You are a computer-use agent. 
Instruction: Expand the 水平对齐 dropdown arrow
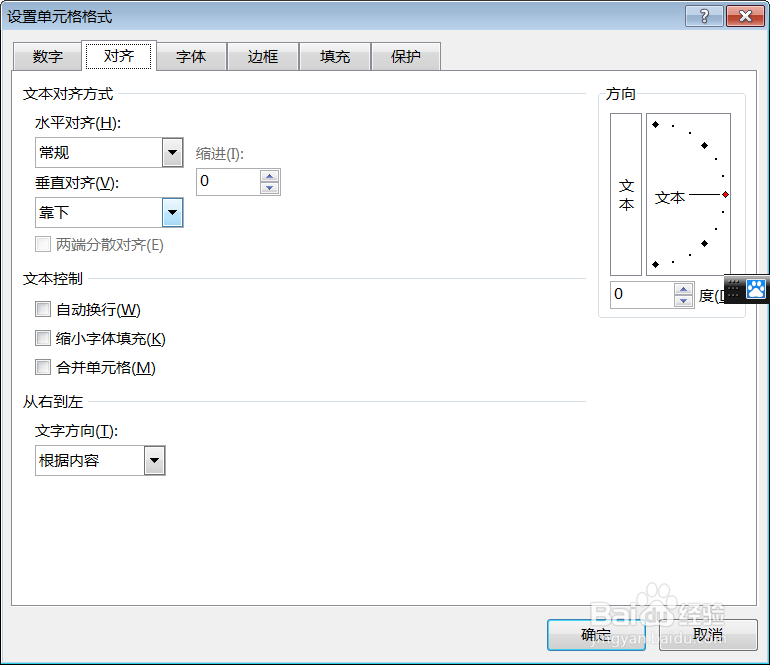pyautogui.click(x=172, y=152)
